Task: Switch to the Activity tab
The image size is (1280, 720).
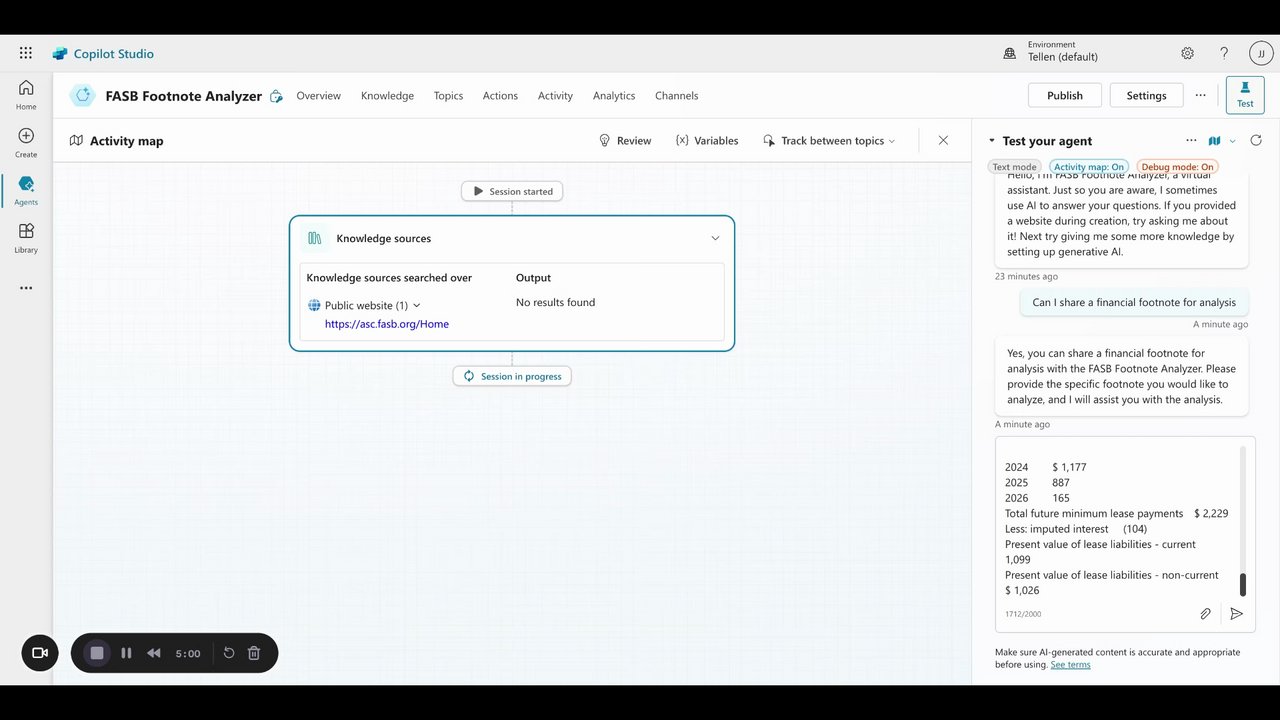Action: [555, 96]
